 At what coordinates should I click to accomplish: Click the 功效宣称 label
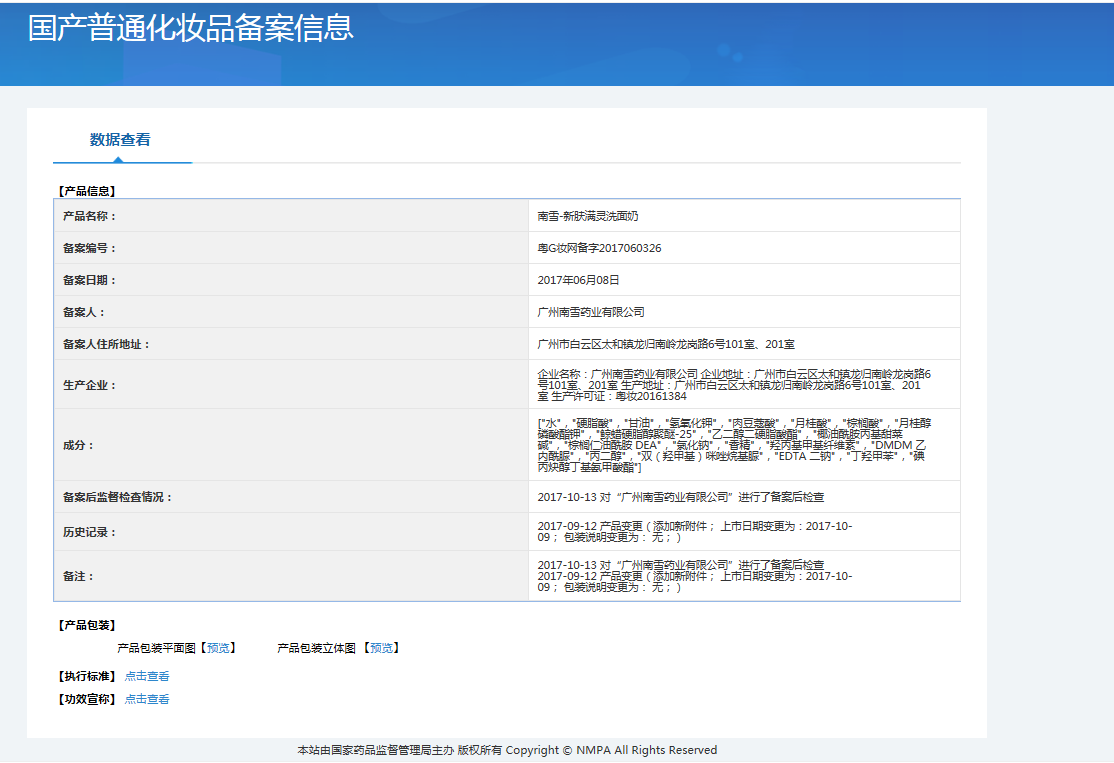(87, 699)
